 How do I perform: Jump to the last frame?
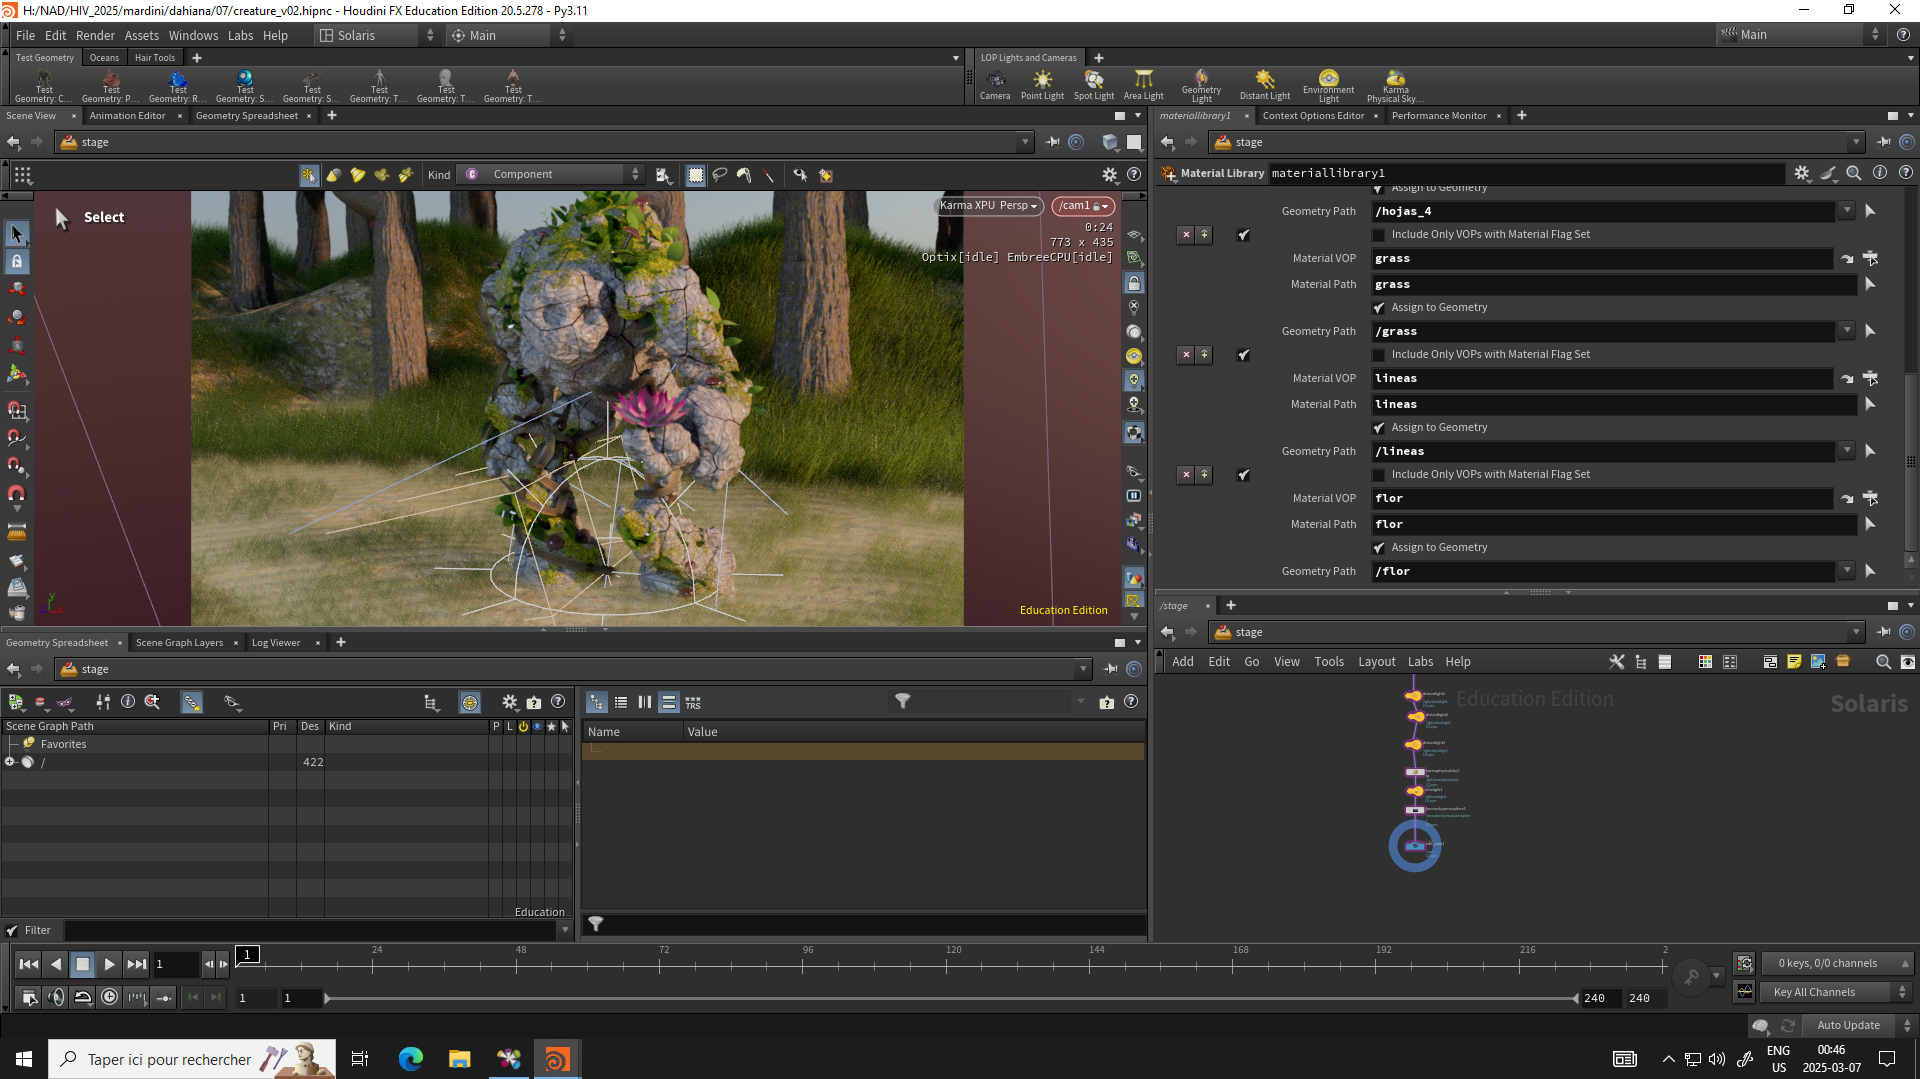click(x=137, y=965)
